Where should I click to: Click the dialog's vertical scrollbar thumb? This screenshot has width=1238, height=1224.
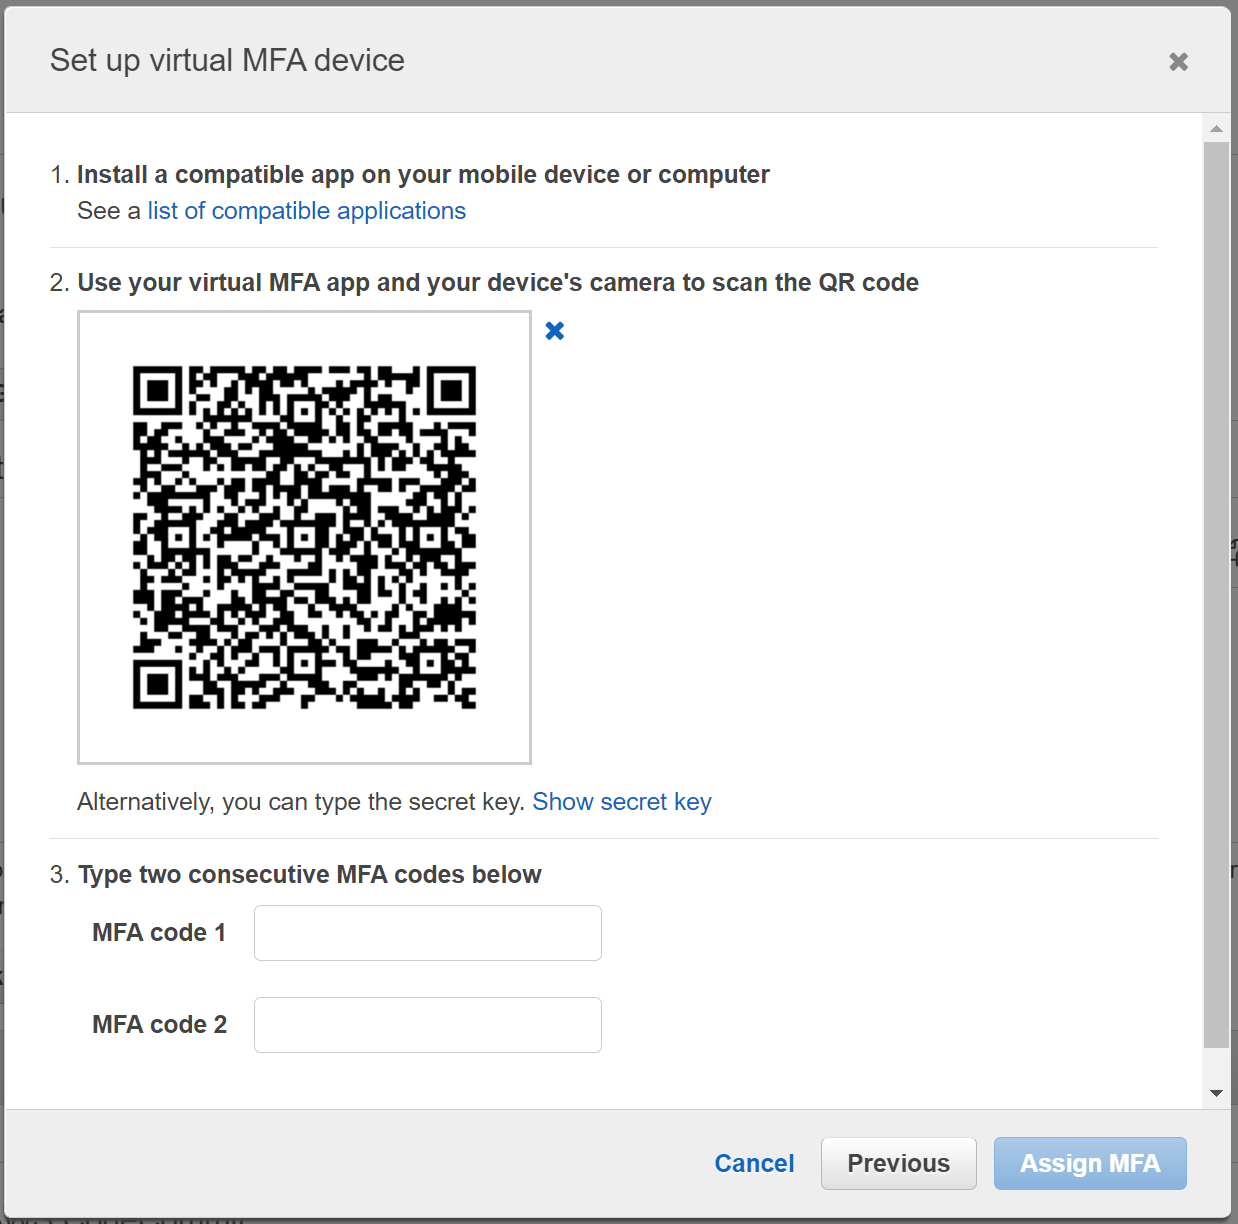pyautogui.click(x=1216, y=594)
